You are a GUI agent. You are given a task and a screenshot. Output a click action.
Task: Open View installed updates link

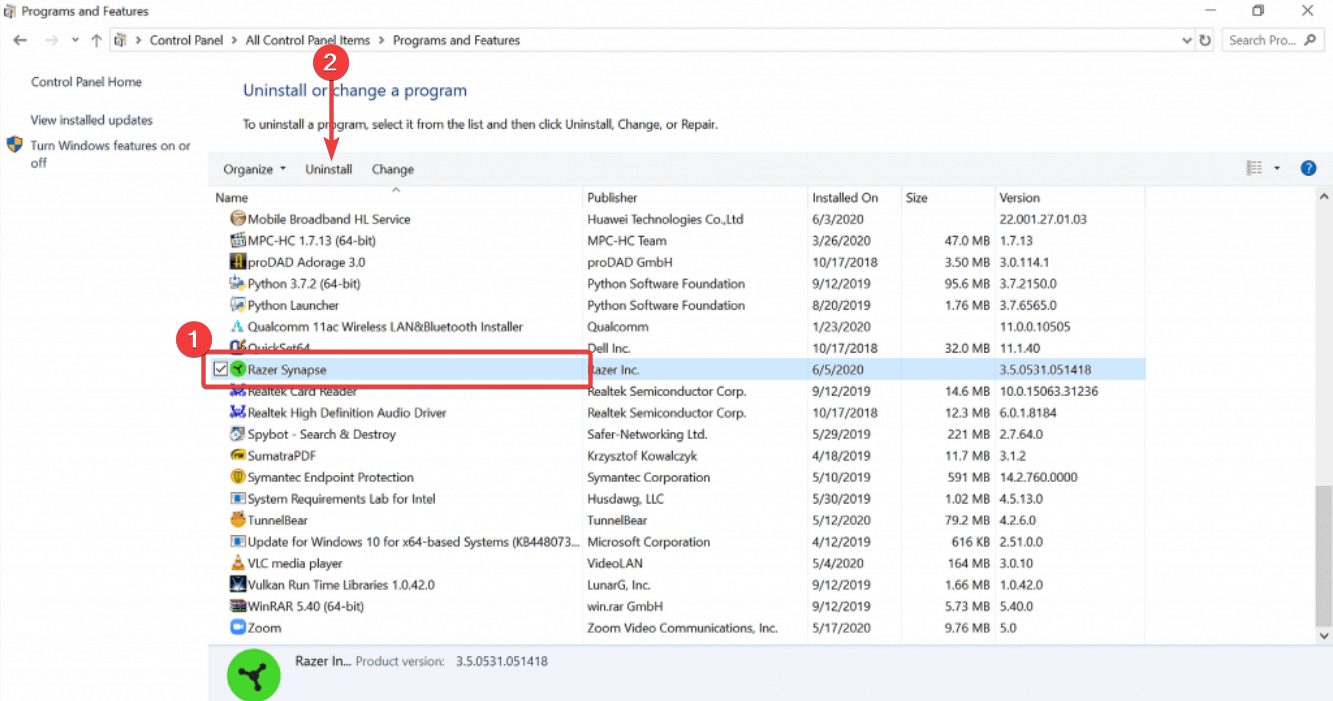point(92,120)
